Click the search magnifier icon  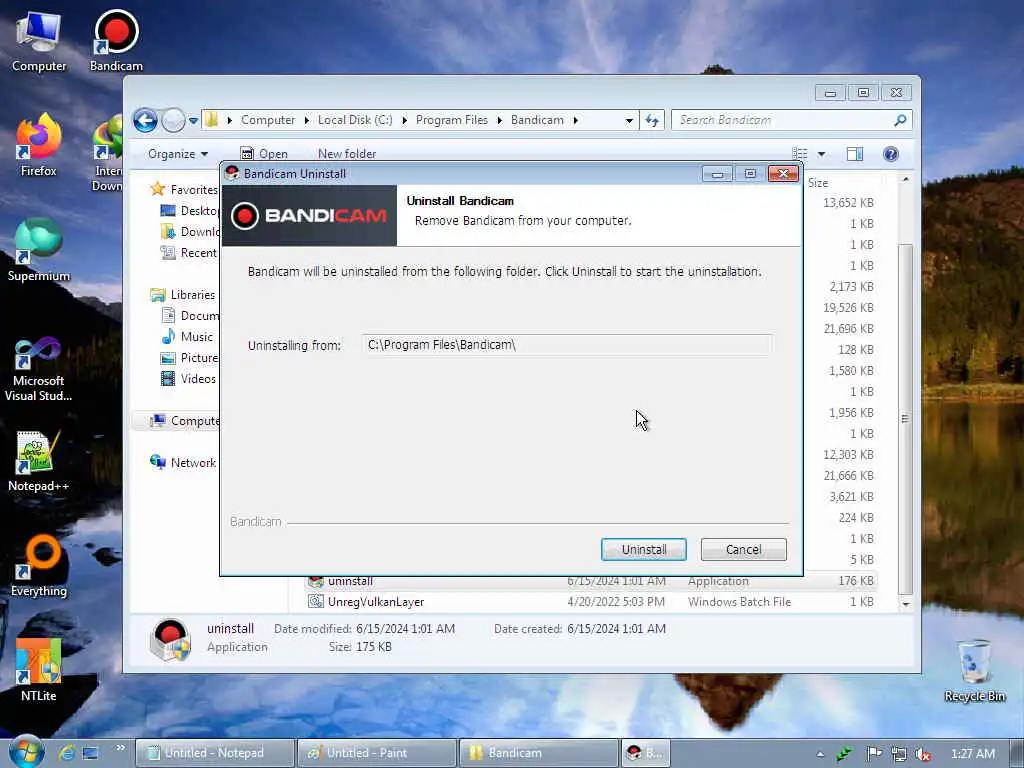coord(900,120)
